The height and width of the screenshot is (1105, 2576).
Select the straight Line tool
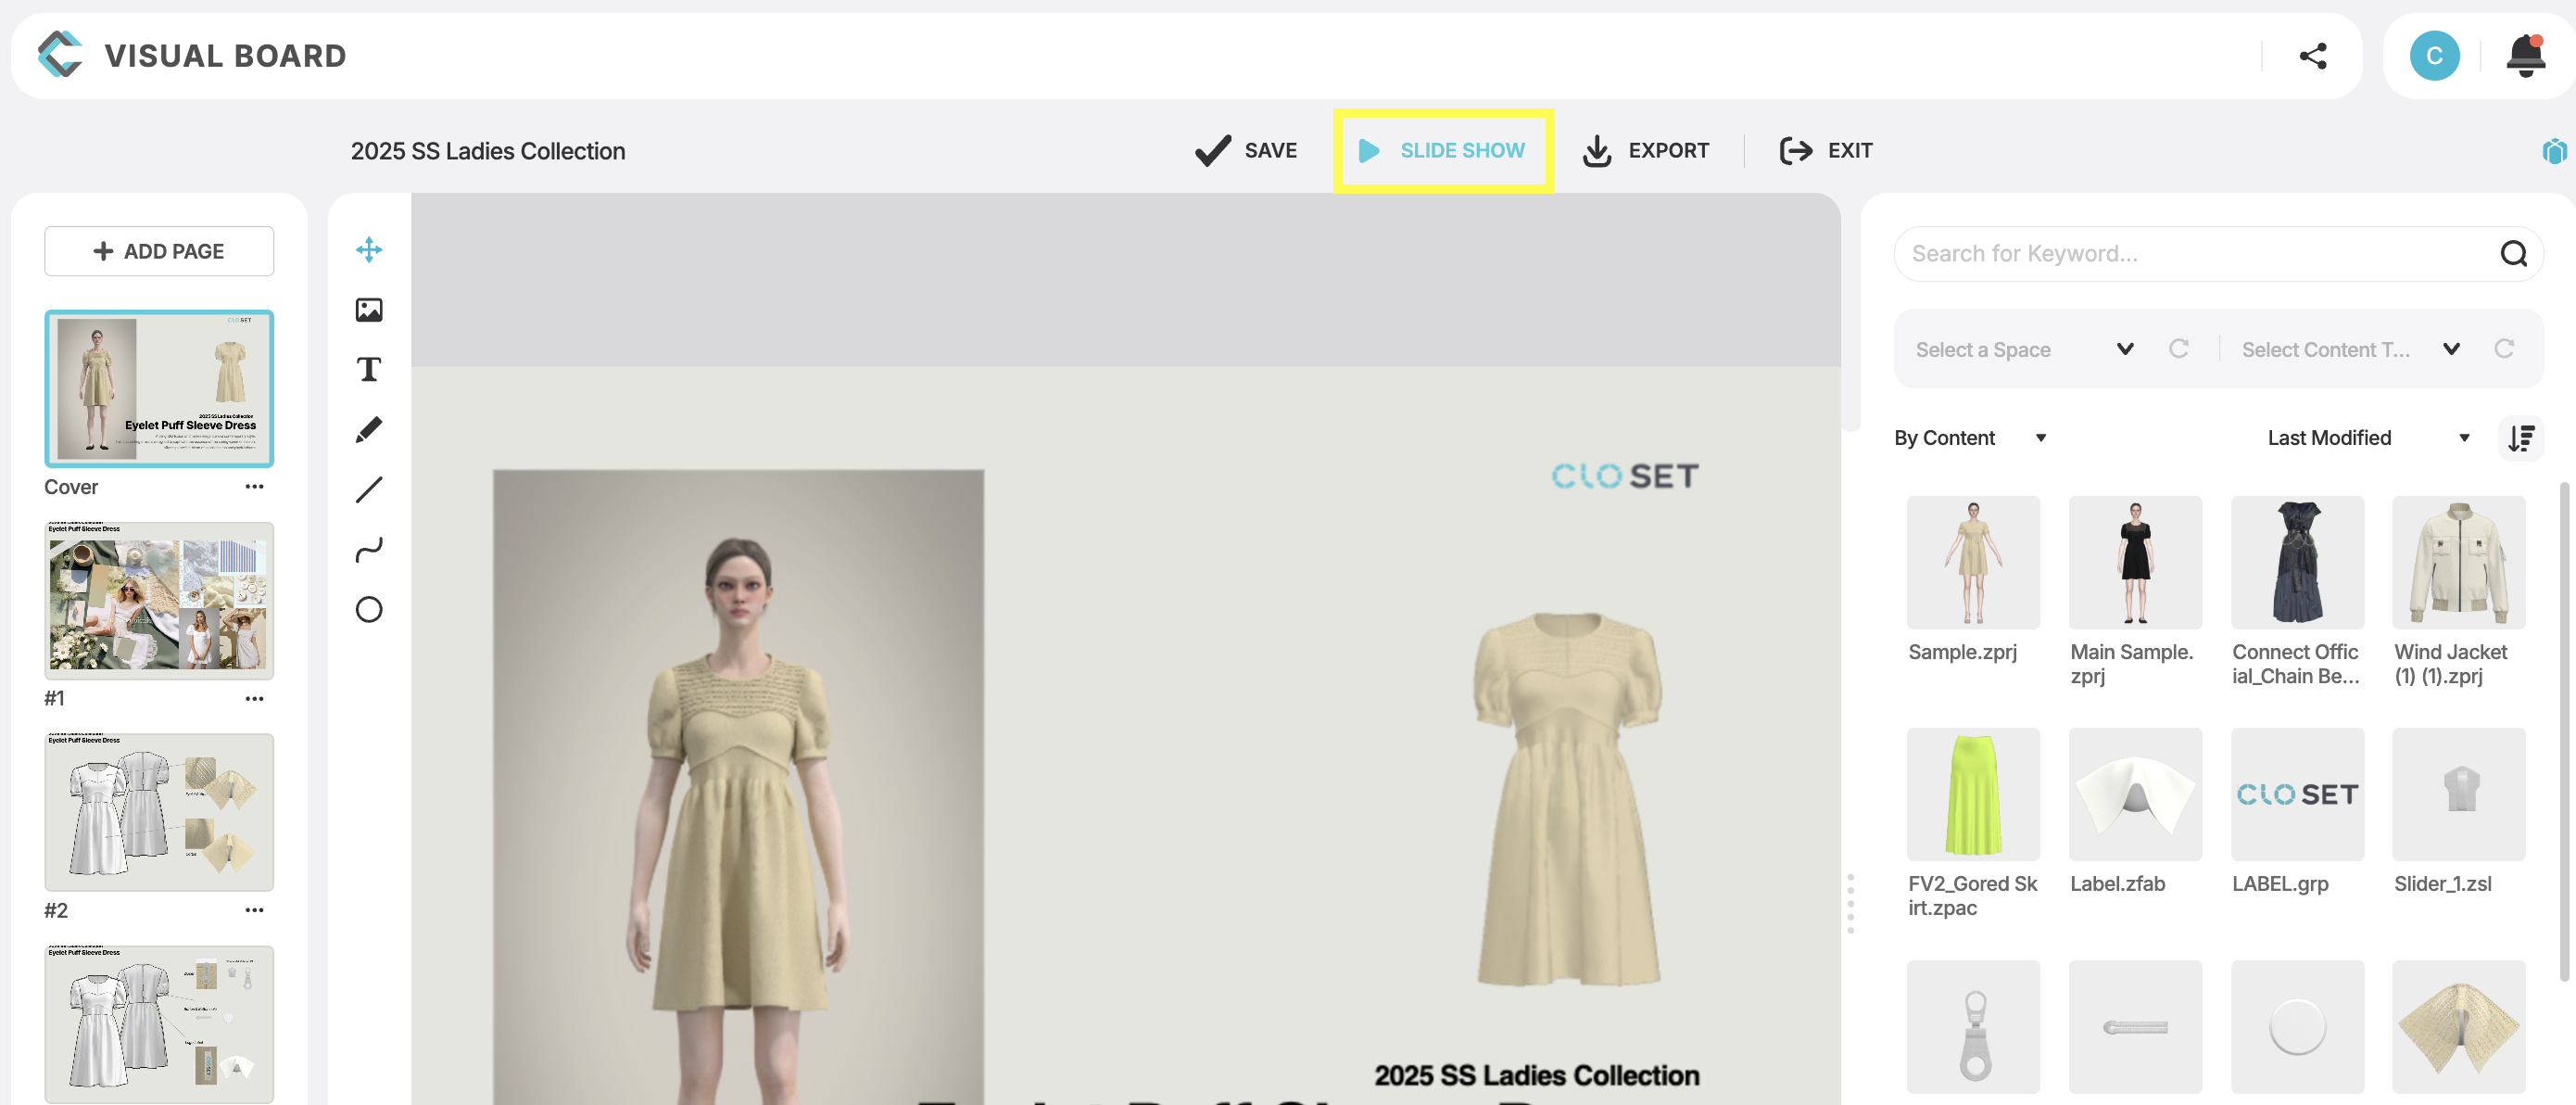coord(369,490)
